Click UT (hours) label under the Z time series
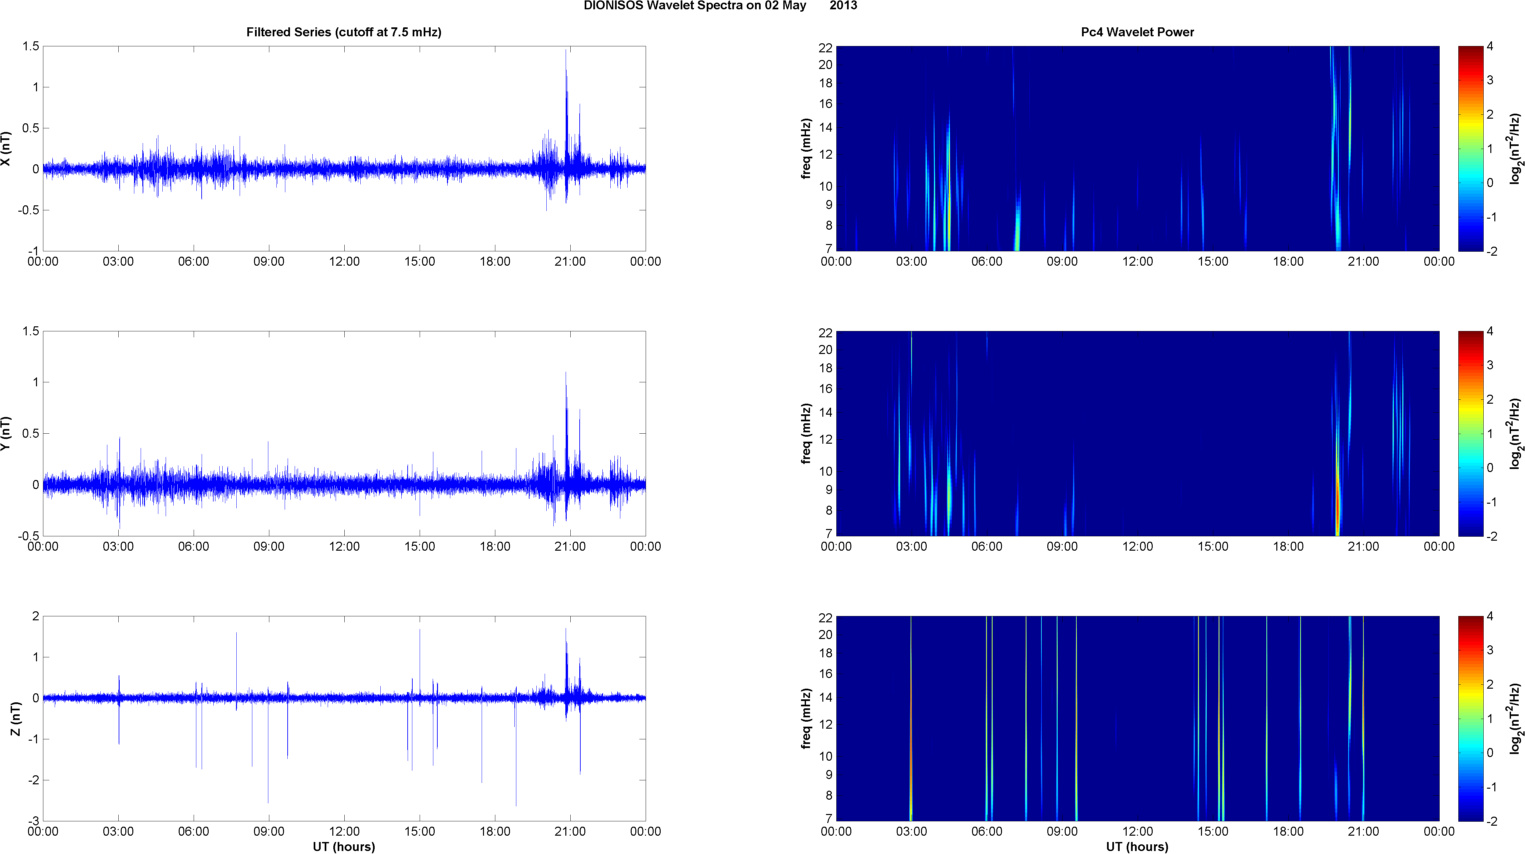The height and width of the screenshot is (854, 1525). tap(343, 846)
